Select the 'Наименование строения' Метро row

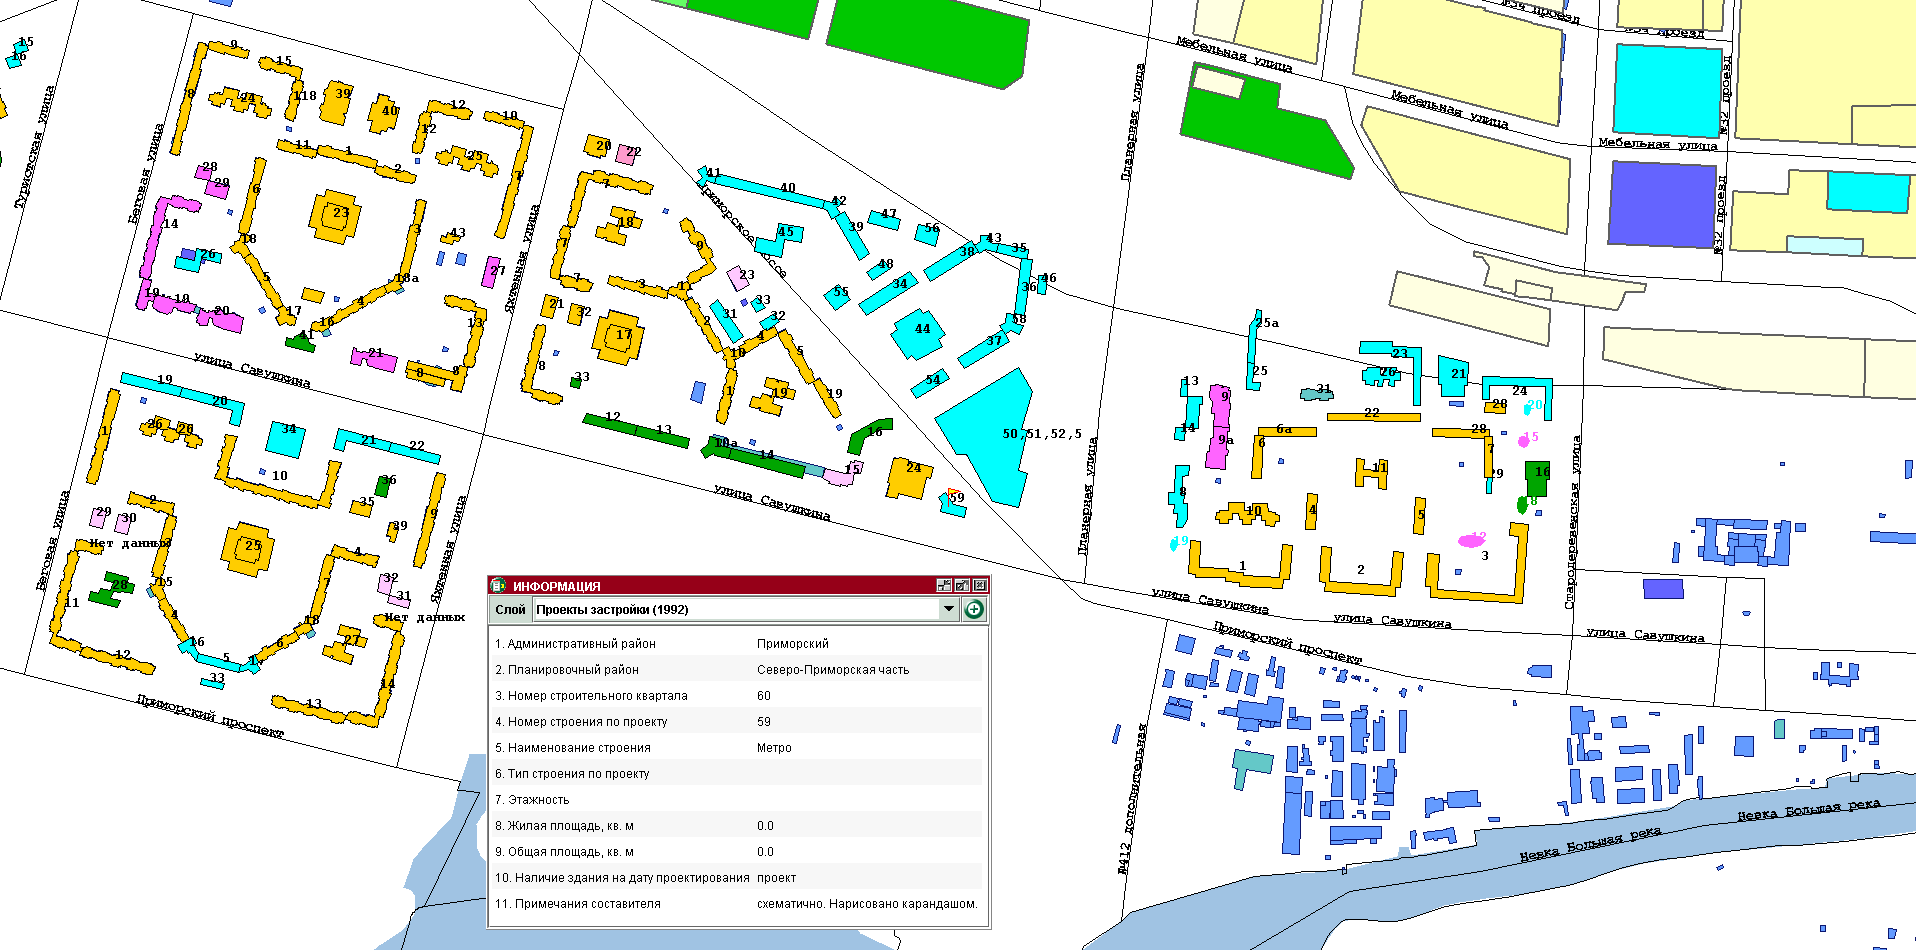click(x=738, y=748)
